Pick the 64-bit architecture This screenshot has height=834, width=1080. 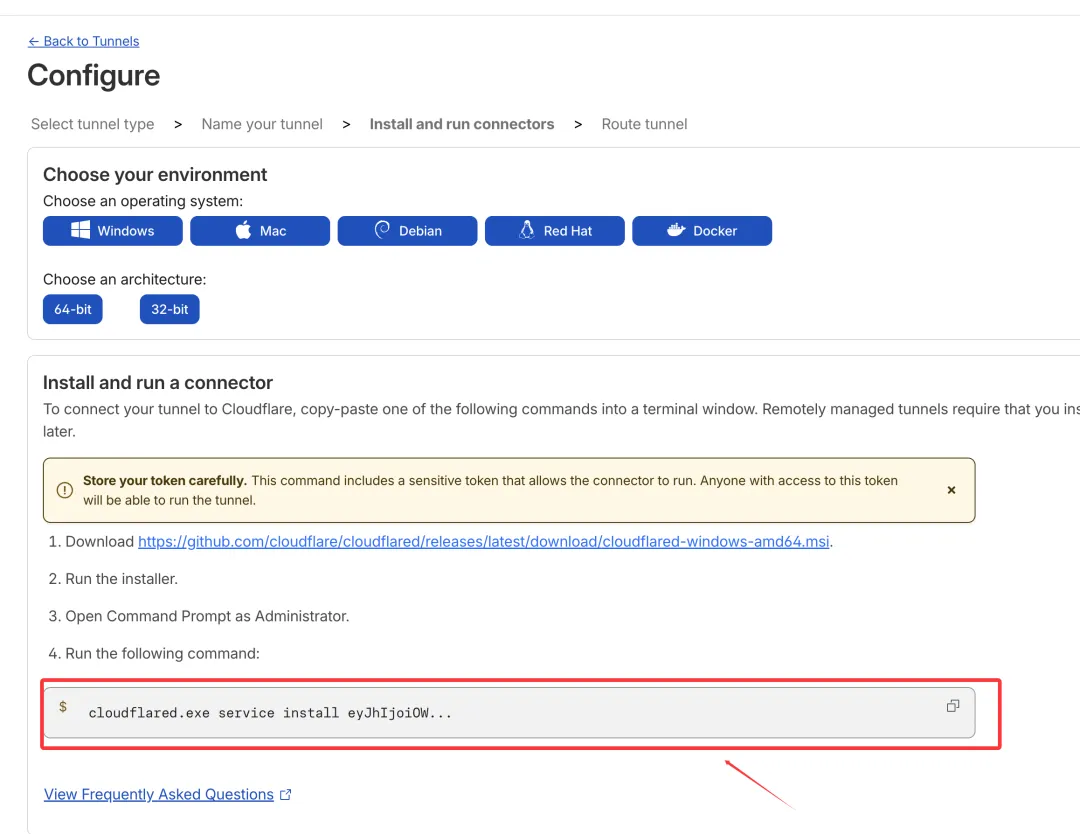pyautogui.click(x=72, y=309)
